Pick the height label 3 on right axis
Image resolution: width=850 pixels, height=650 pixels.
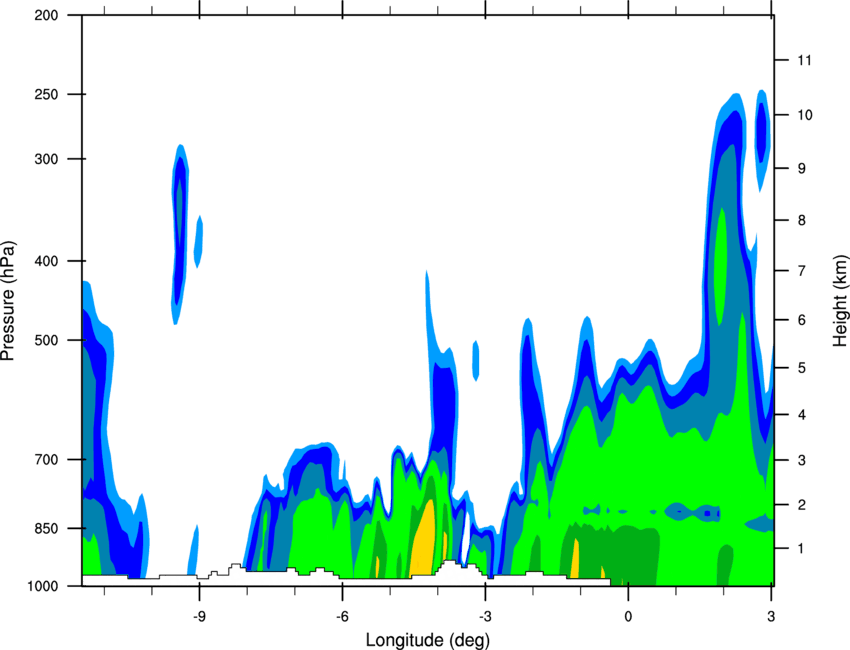(802, 460)
